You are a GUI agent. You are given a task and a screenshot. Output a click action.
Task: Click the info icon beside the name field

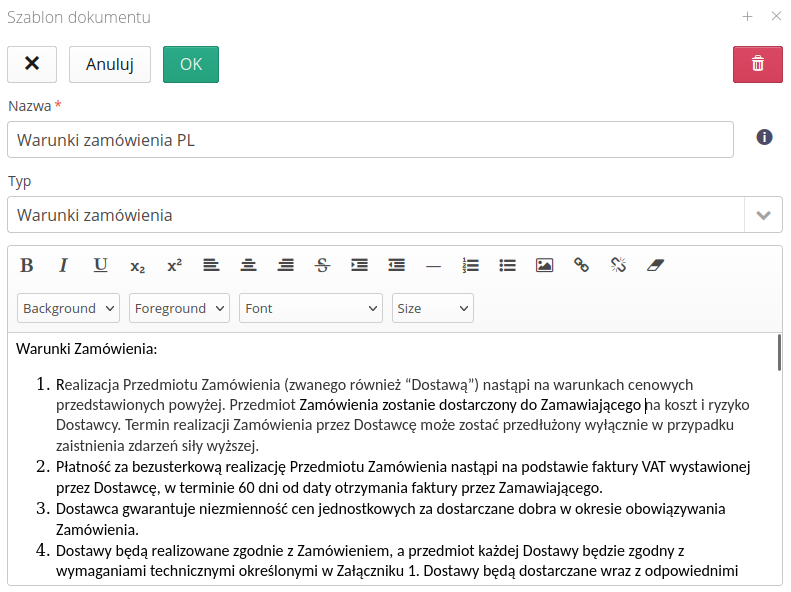[x=764, y=137]
